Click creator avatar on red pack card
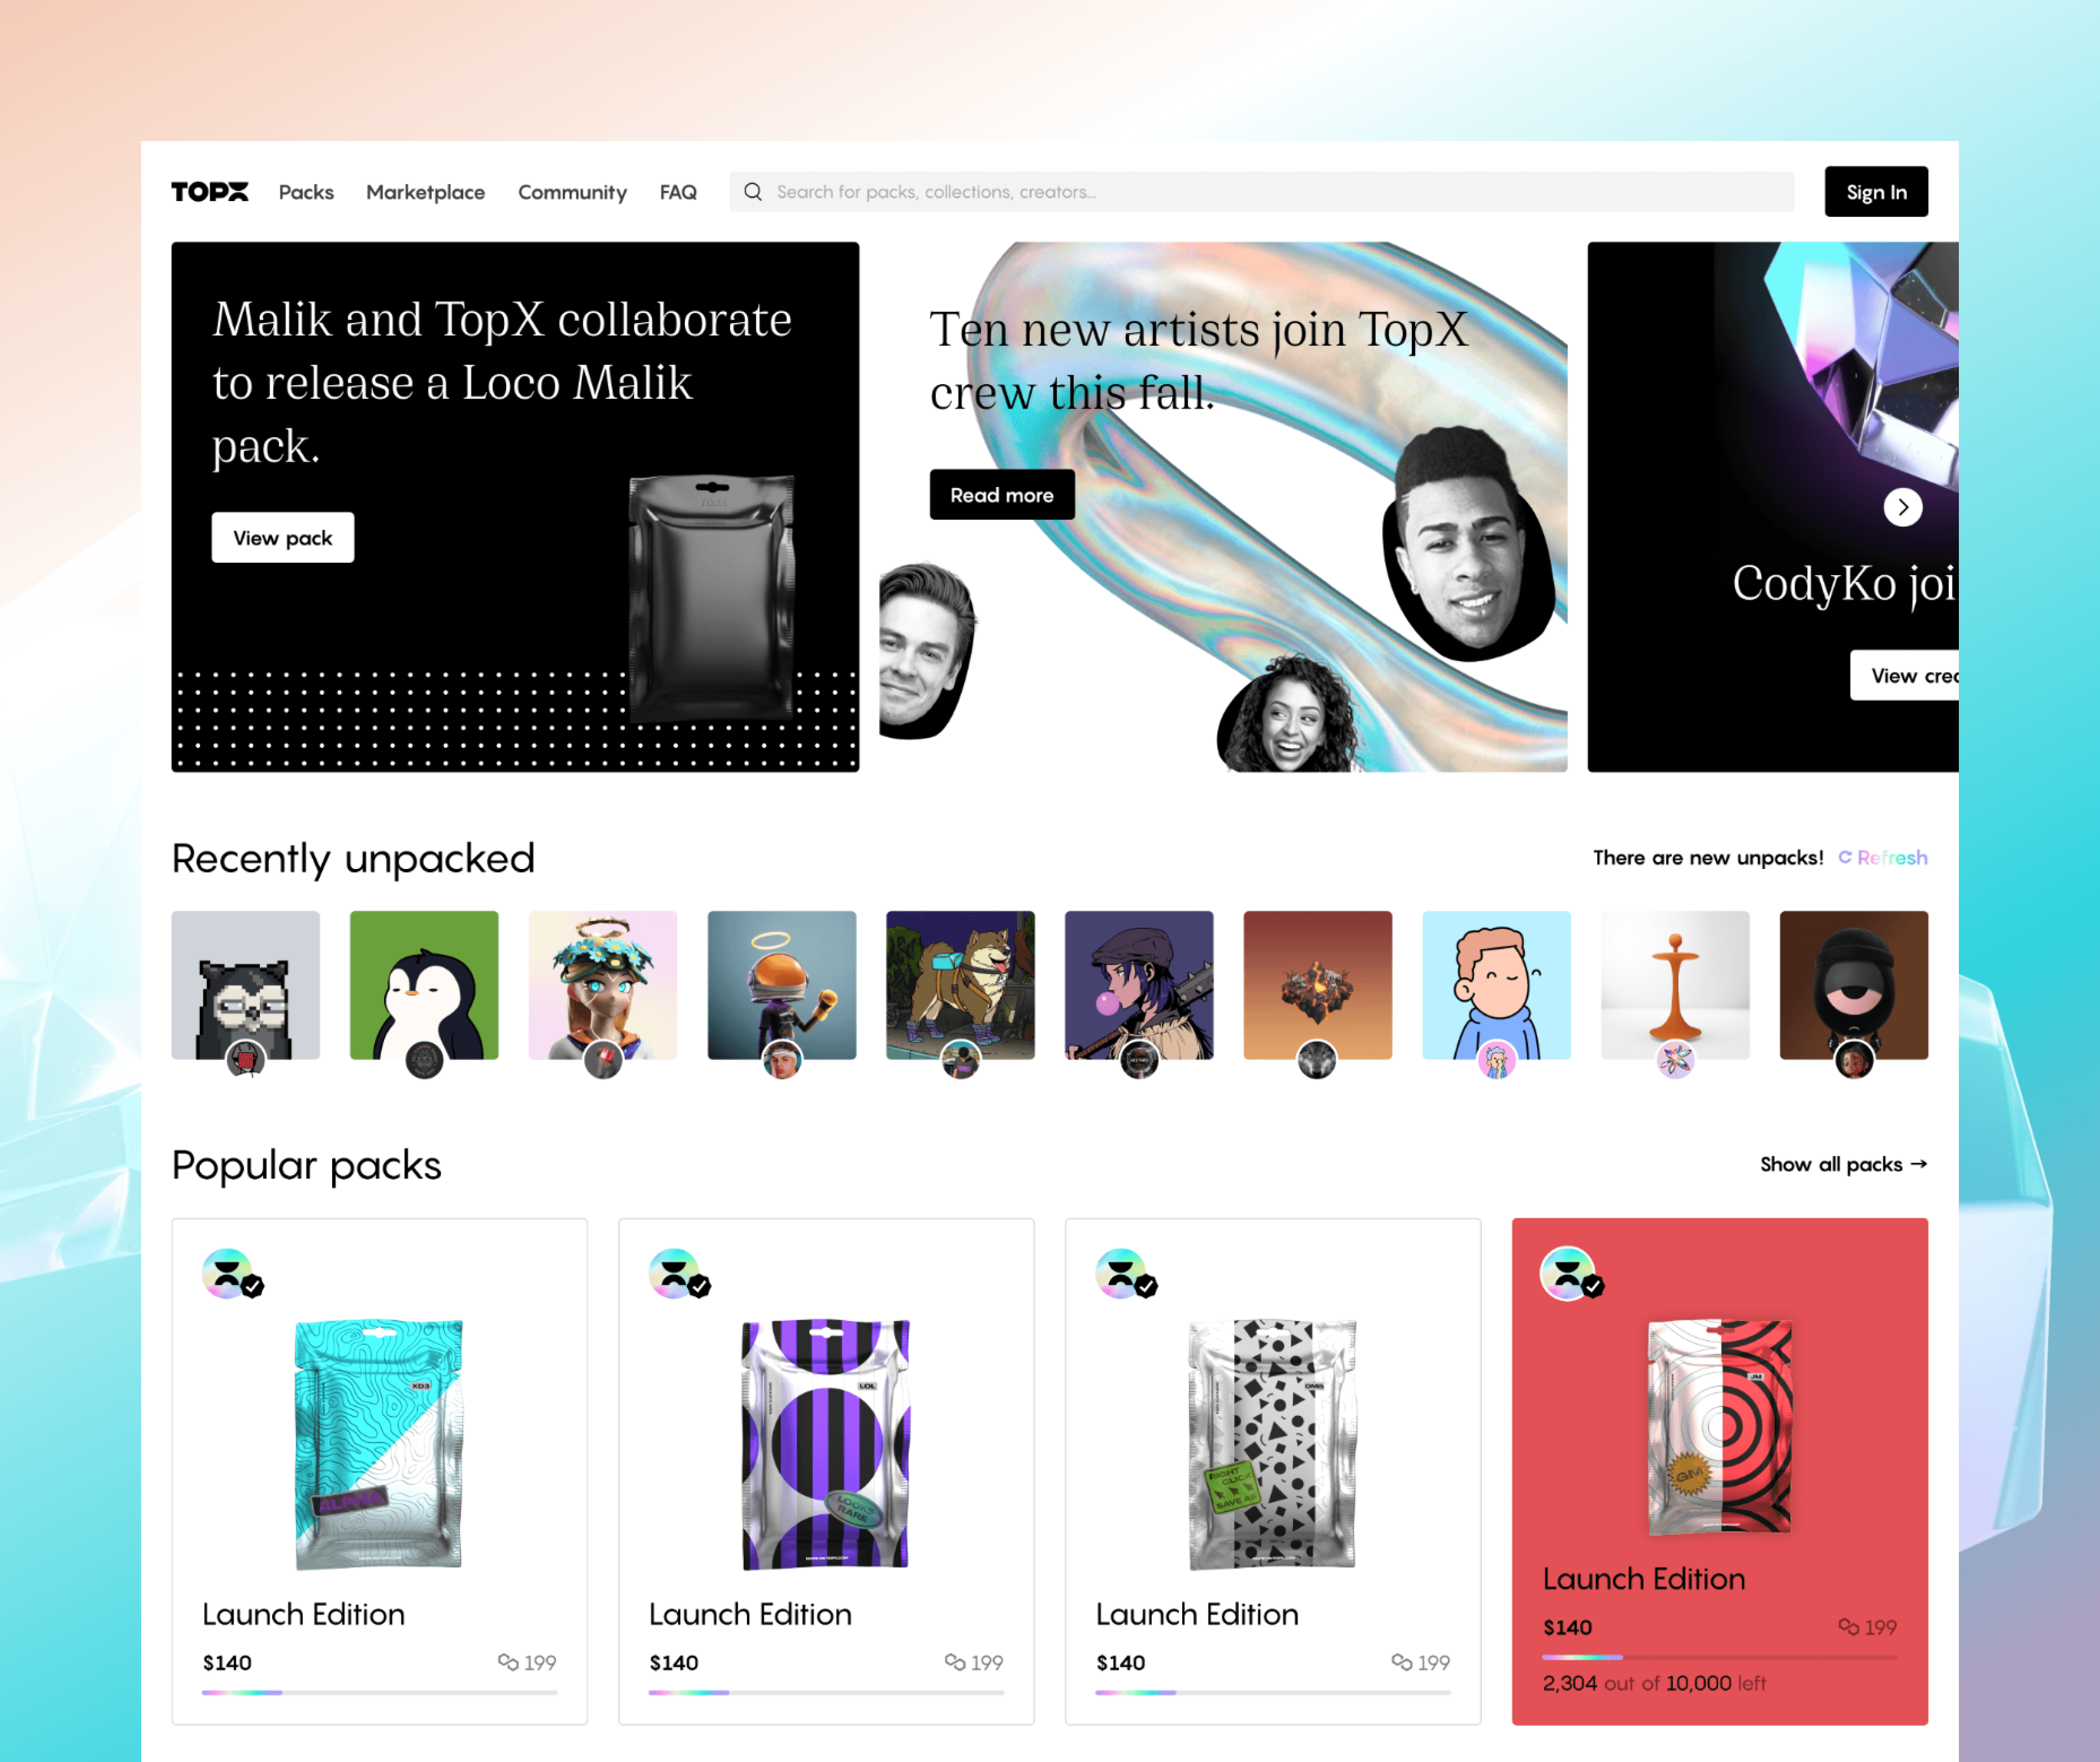The height and width of the screenshot is (1762, 2100). [1567, 1273]
